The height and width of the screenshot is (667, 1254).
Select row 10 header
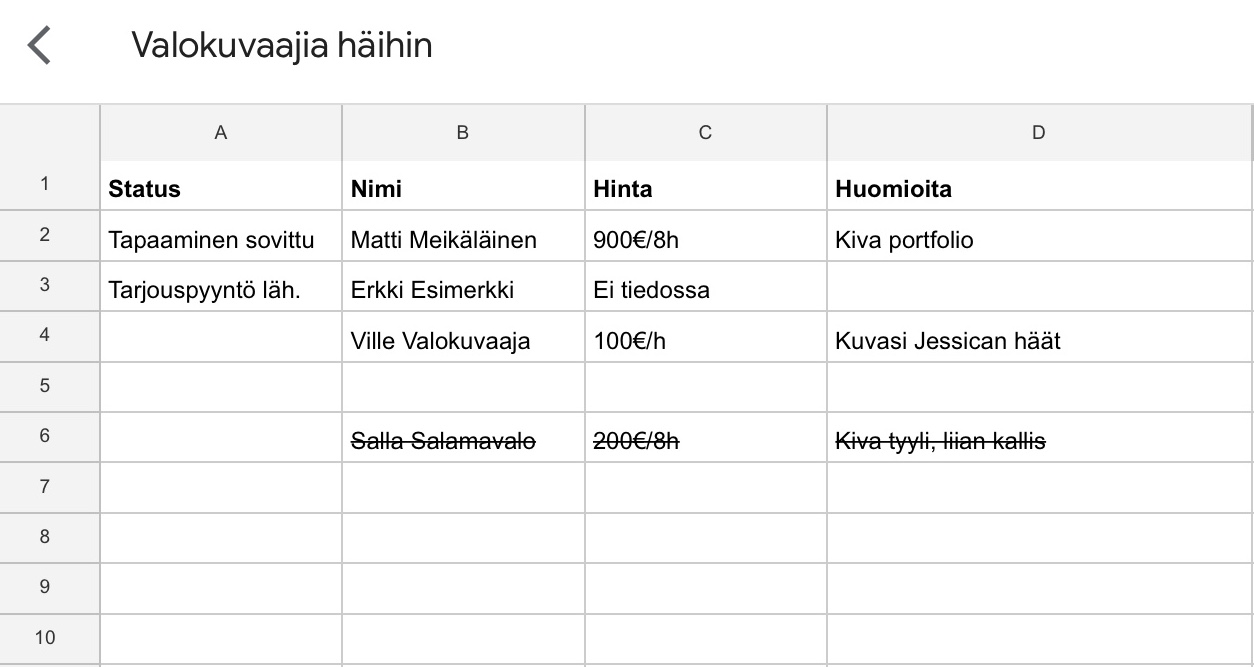pos(45,637)
